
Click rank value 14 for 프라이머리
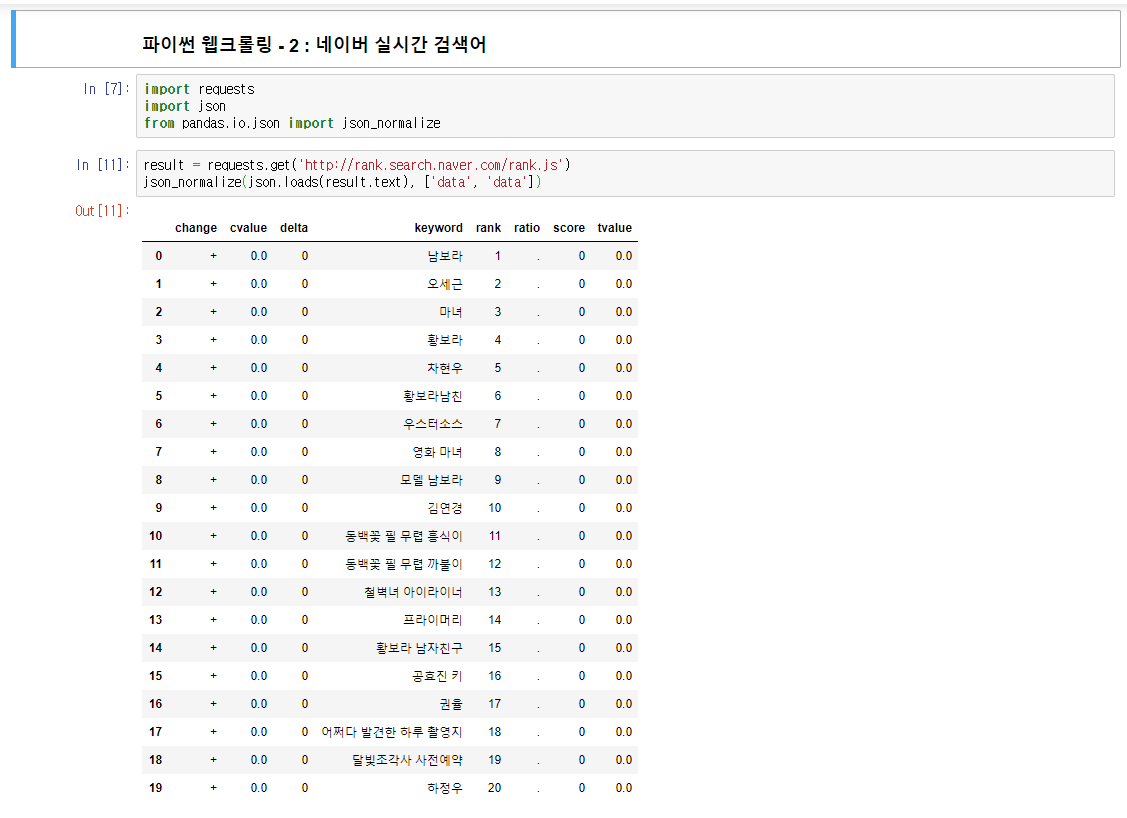coord(494,620)
